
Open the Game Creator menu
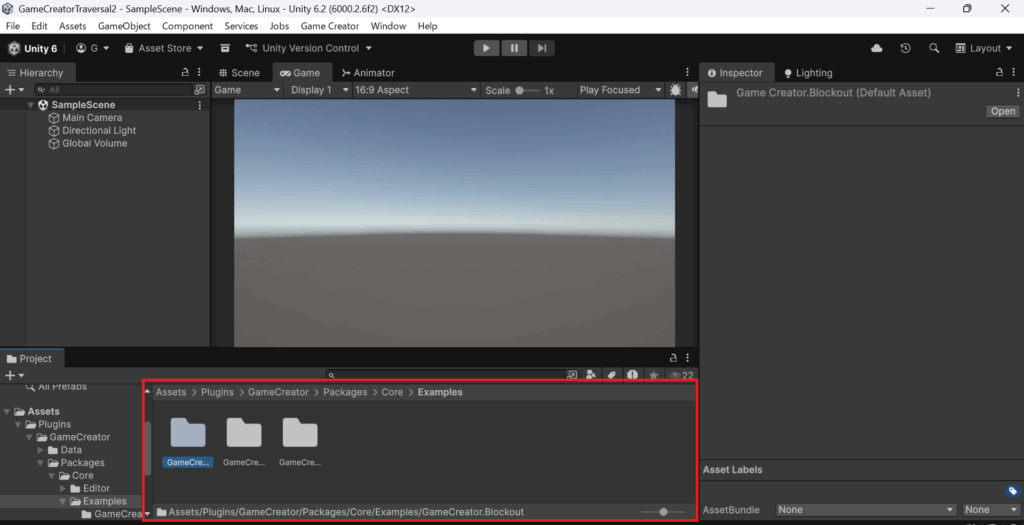(x=329, y=26)
